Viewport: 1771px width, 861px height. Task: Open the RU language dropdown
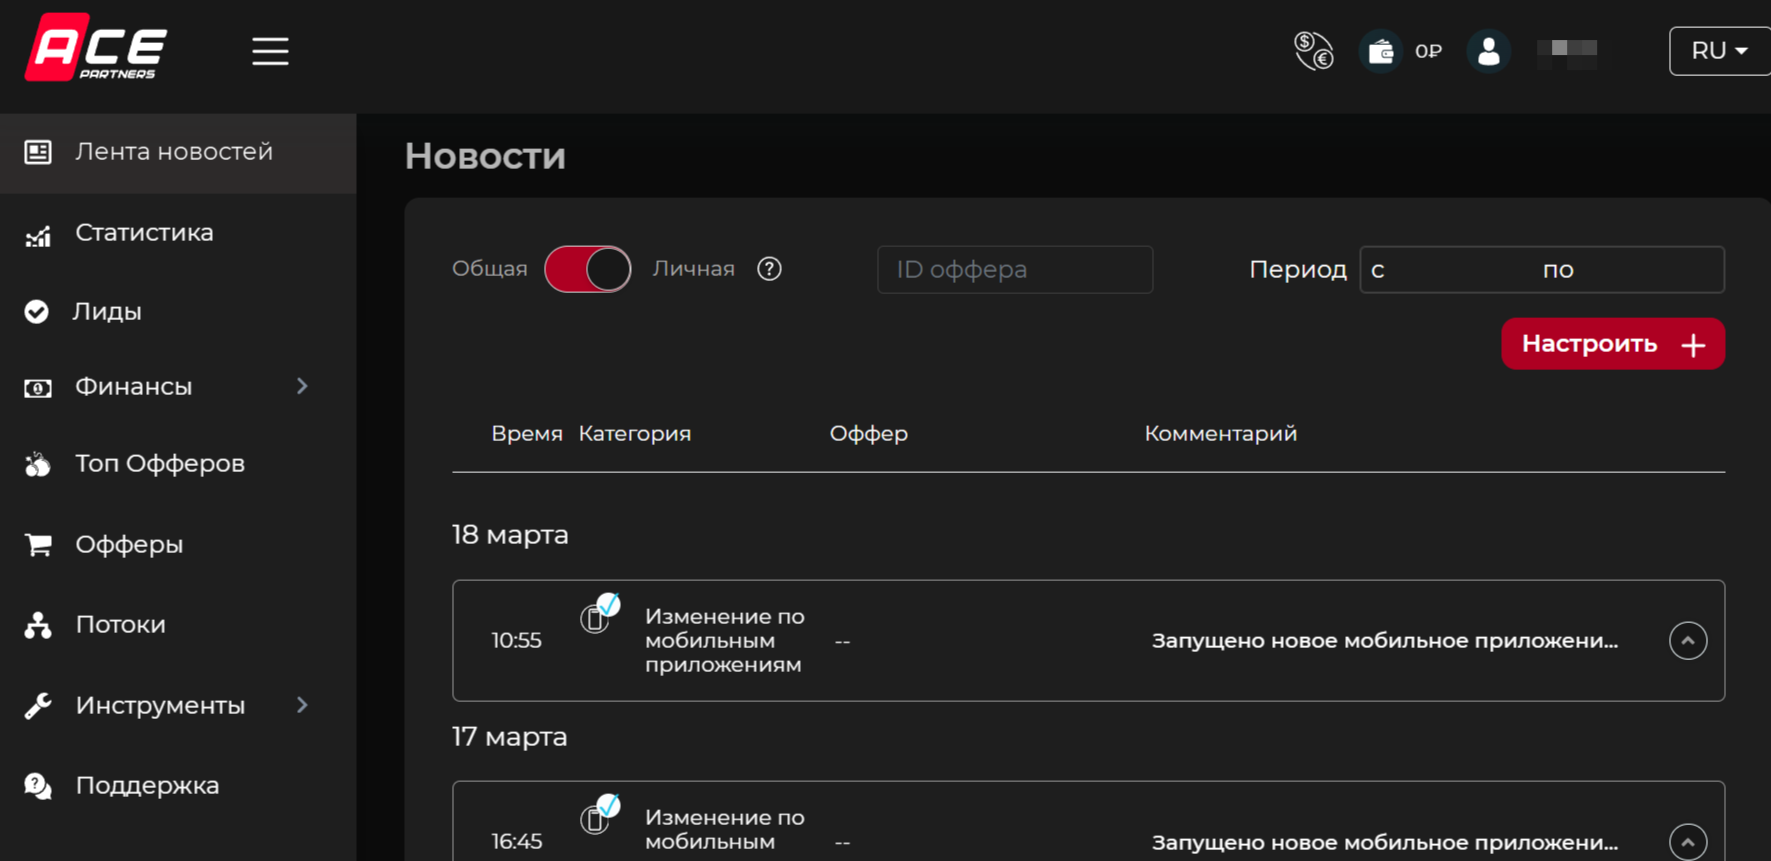click(1719, 51)
